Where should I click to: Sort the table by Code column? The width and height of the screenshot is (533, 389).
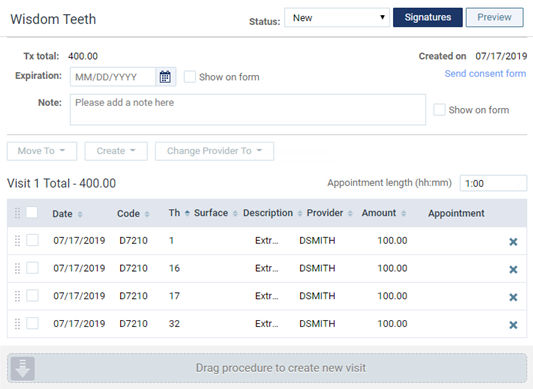(147, 214)
